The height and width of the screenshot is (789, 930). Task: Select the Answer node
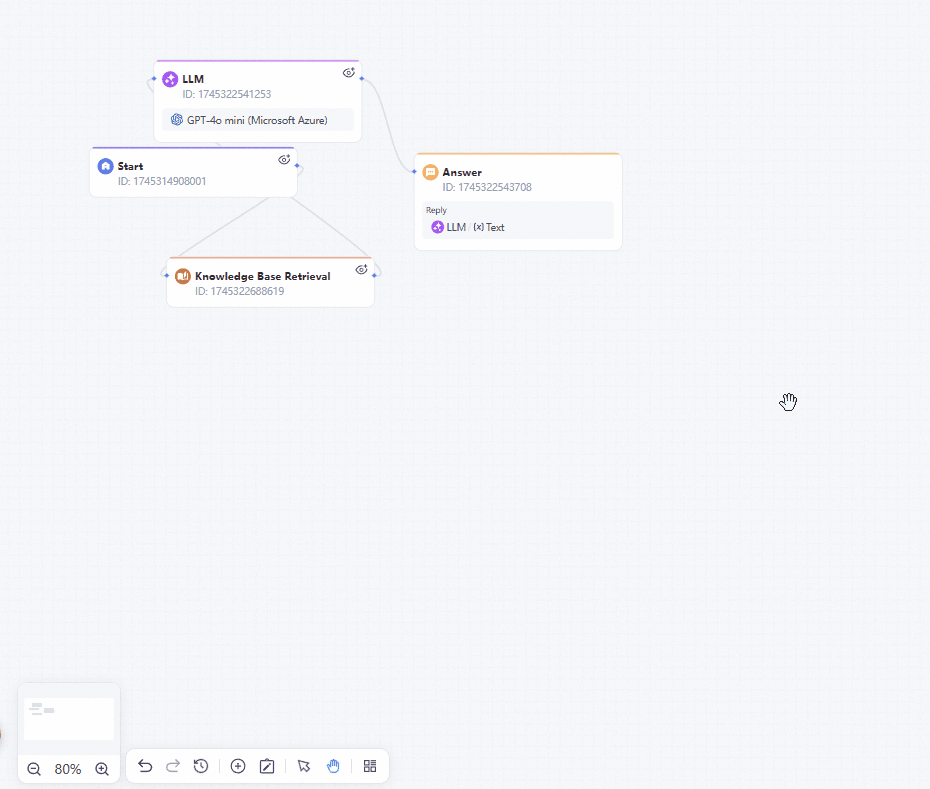click(518, 202)
